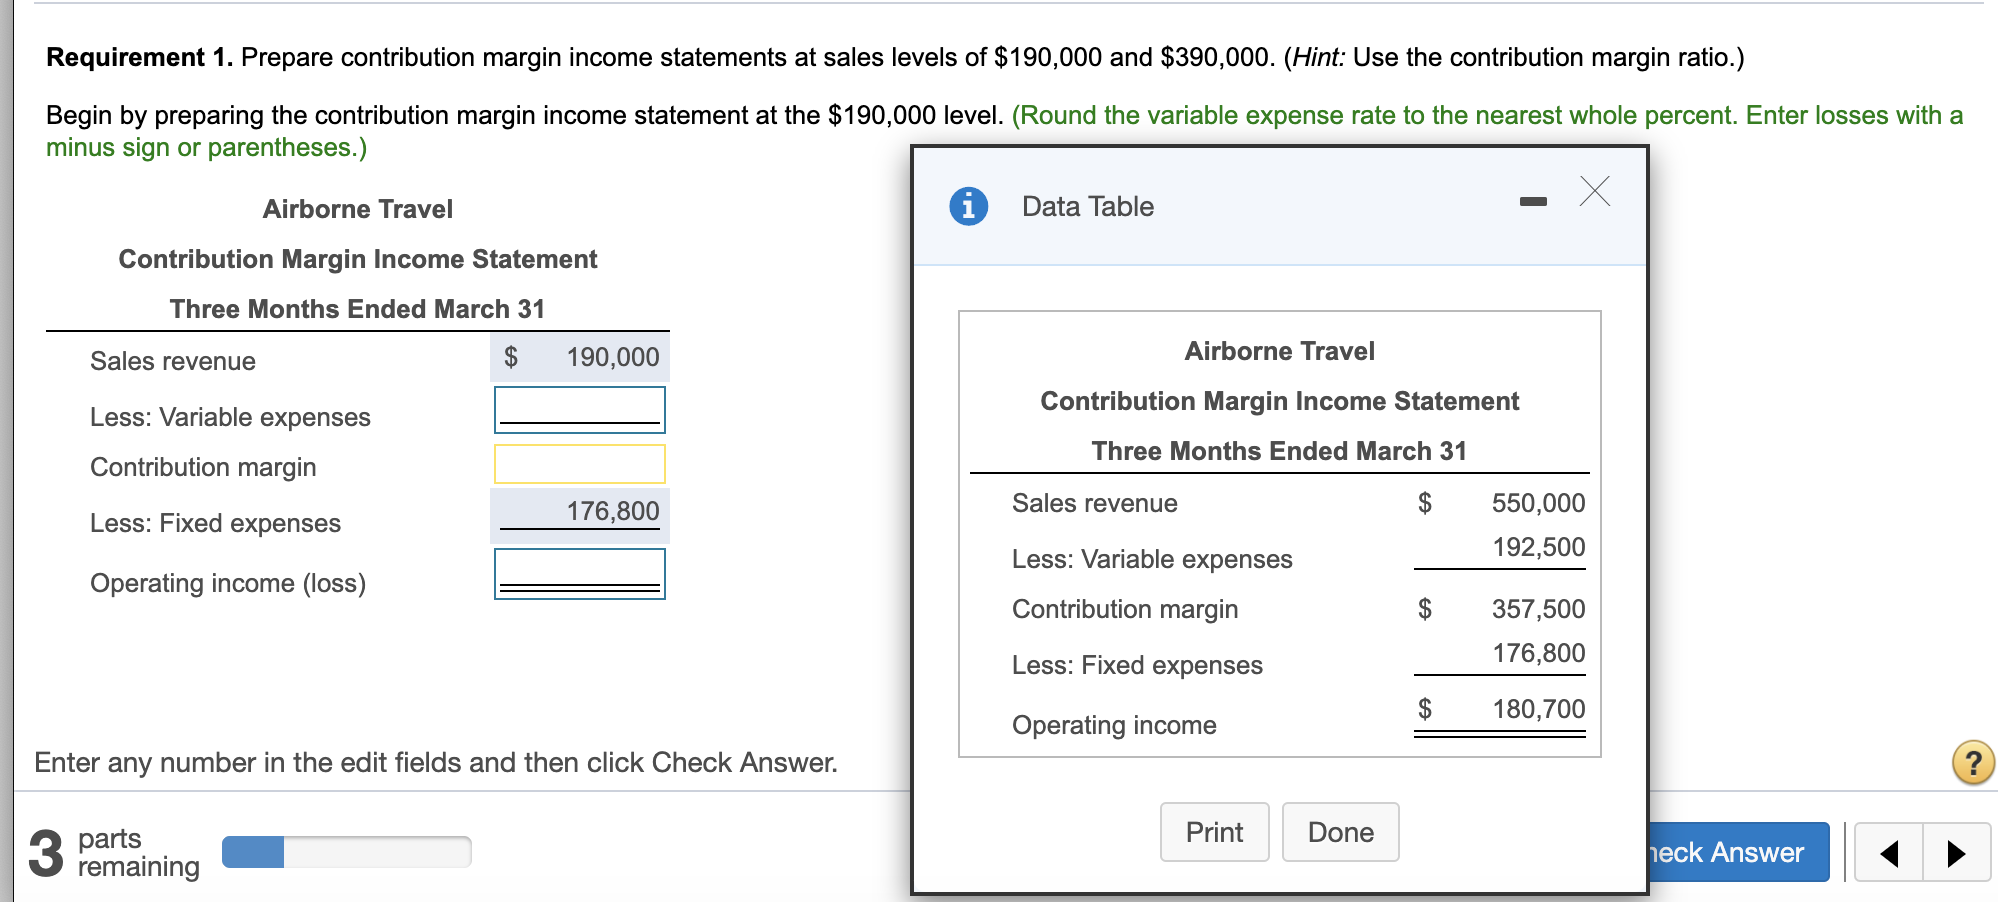Select the Contribution margin input field
The image size is (1998, 902).
tap(578, 463)
